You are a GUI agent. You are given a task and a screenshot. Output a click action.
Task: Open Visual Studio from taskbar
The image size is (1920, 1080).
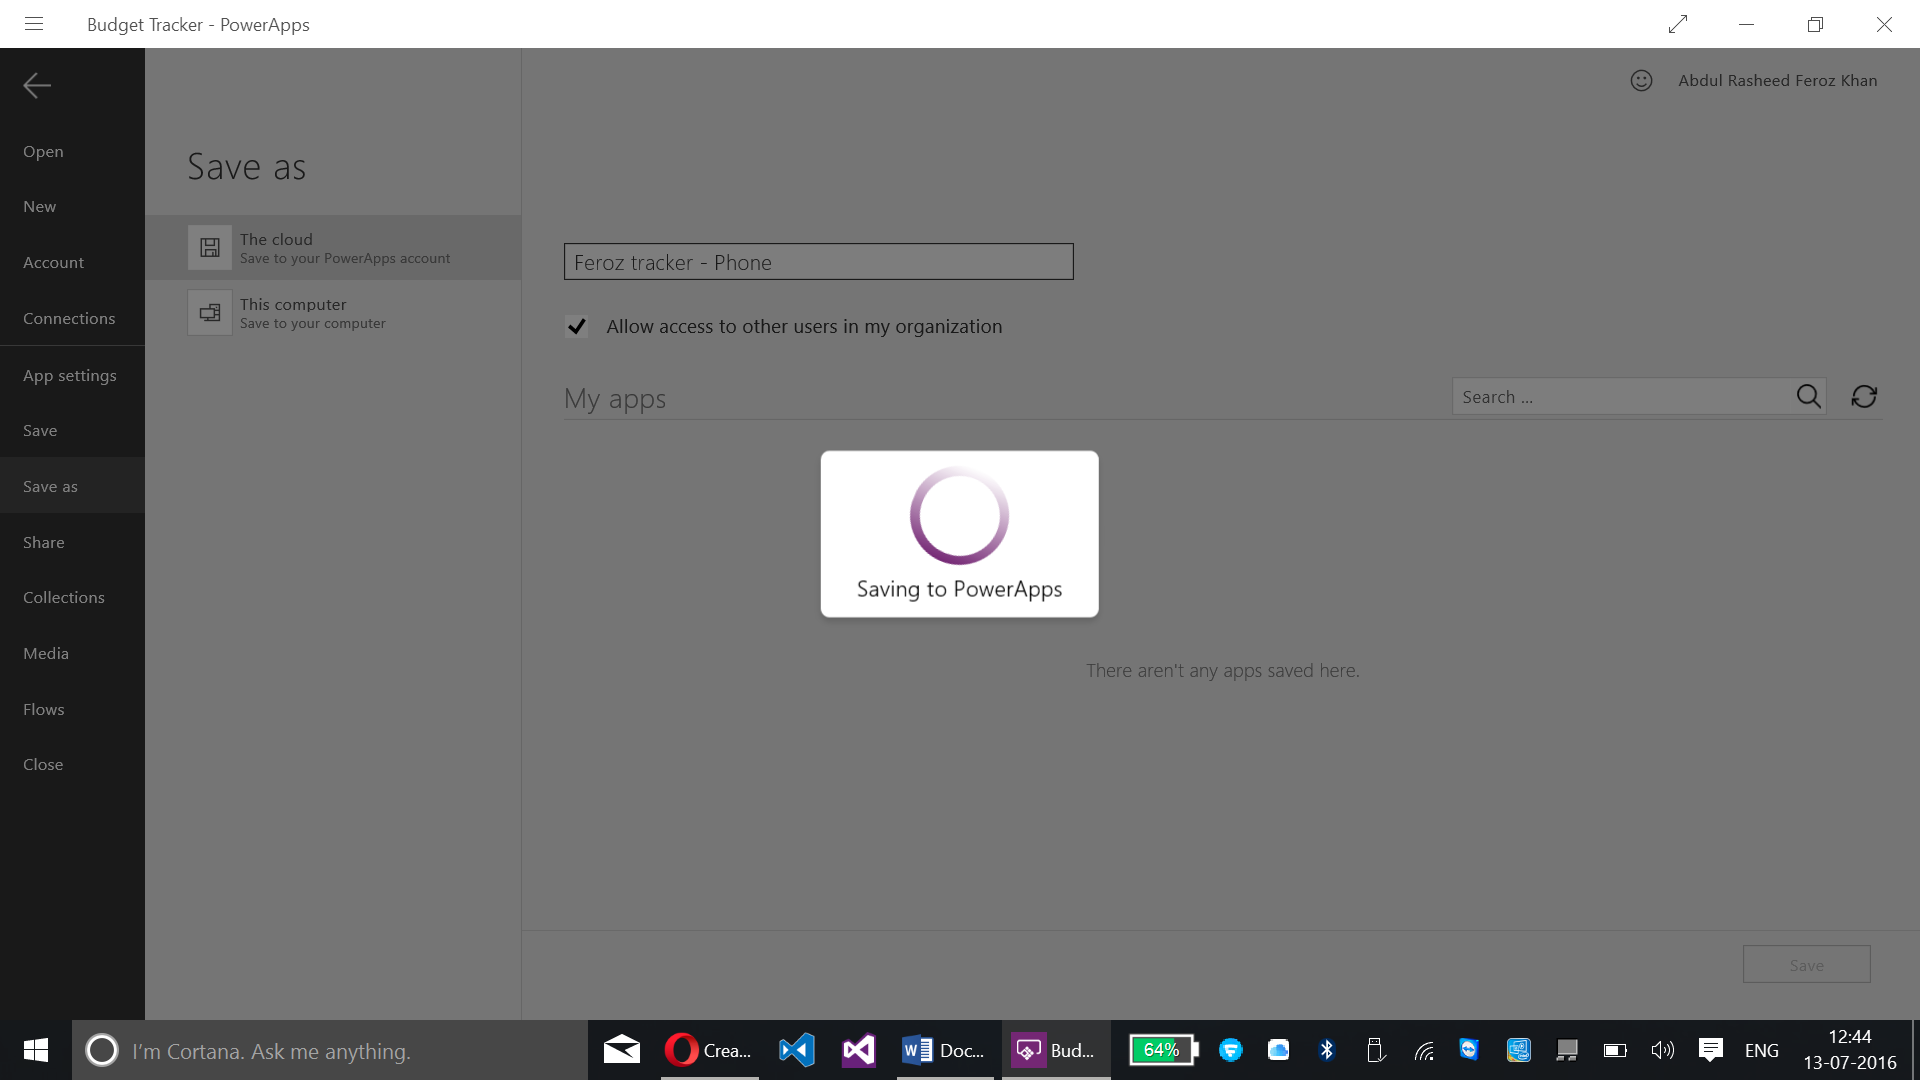858,1050
